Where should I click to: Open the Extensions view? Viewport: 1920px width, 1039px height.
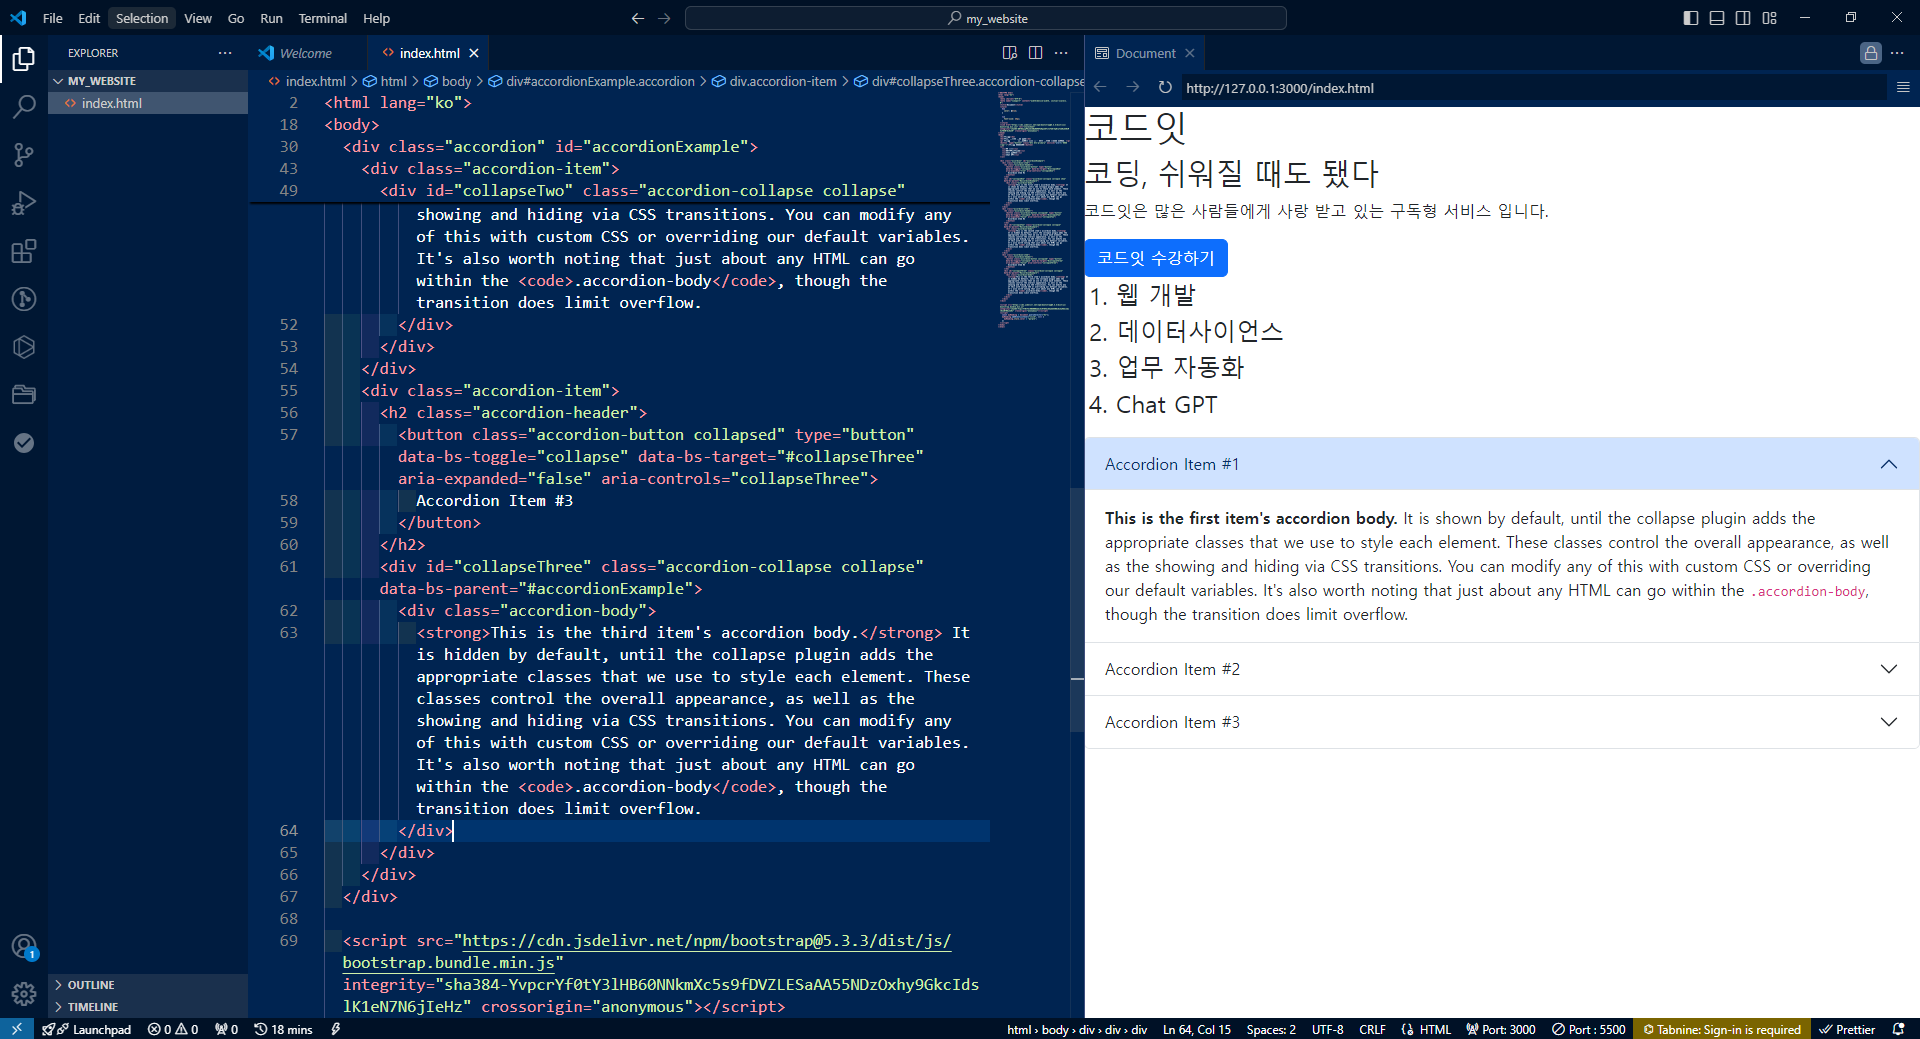[24, 251]
